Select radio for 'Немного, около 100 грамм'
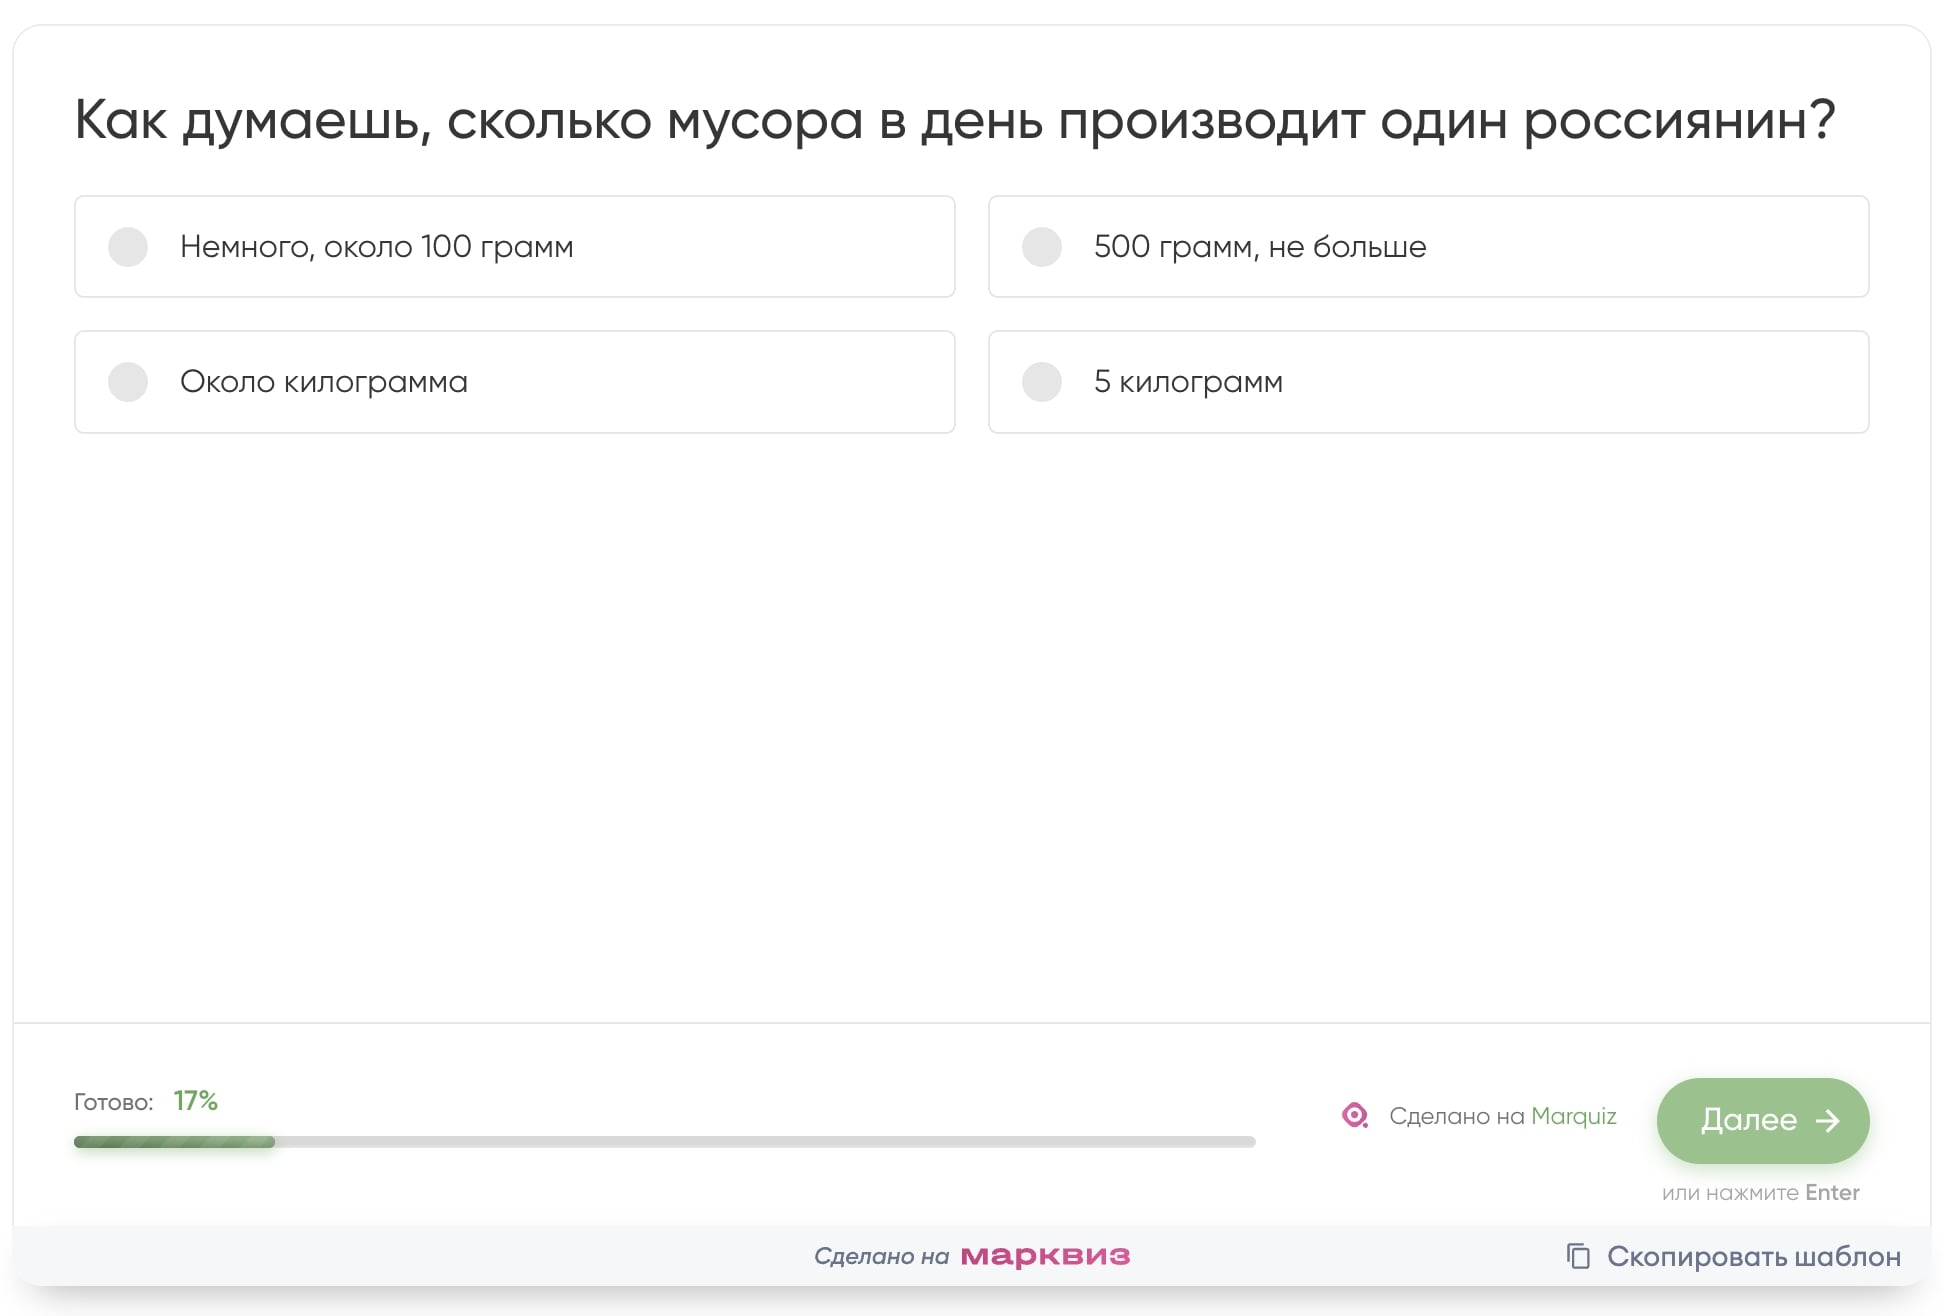The height and width of the screenshot is (1316, 1944). pyautogui.click(x=128, y=247)
